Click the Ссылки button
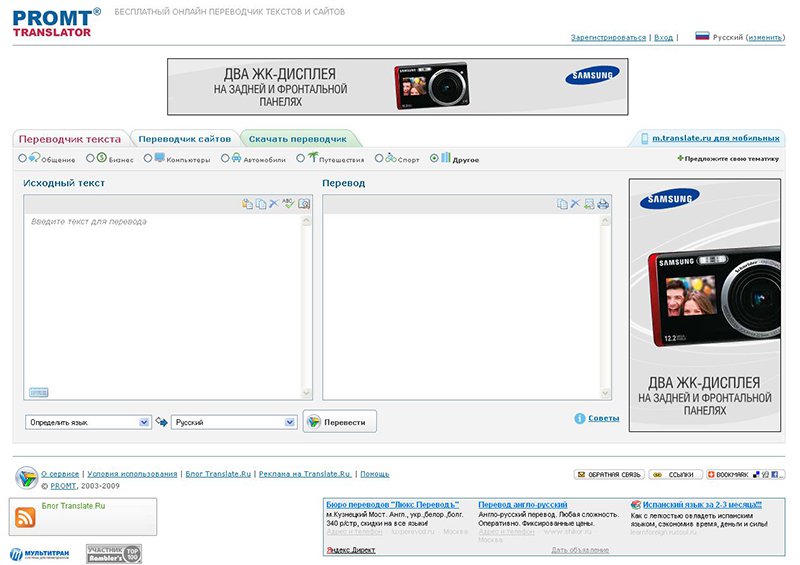 (x=676, y=475)
